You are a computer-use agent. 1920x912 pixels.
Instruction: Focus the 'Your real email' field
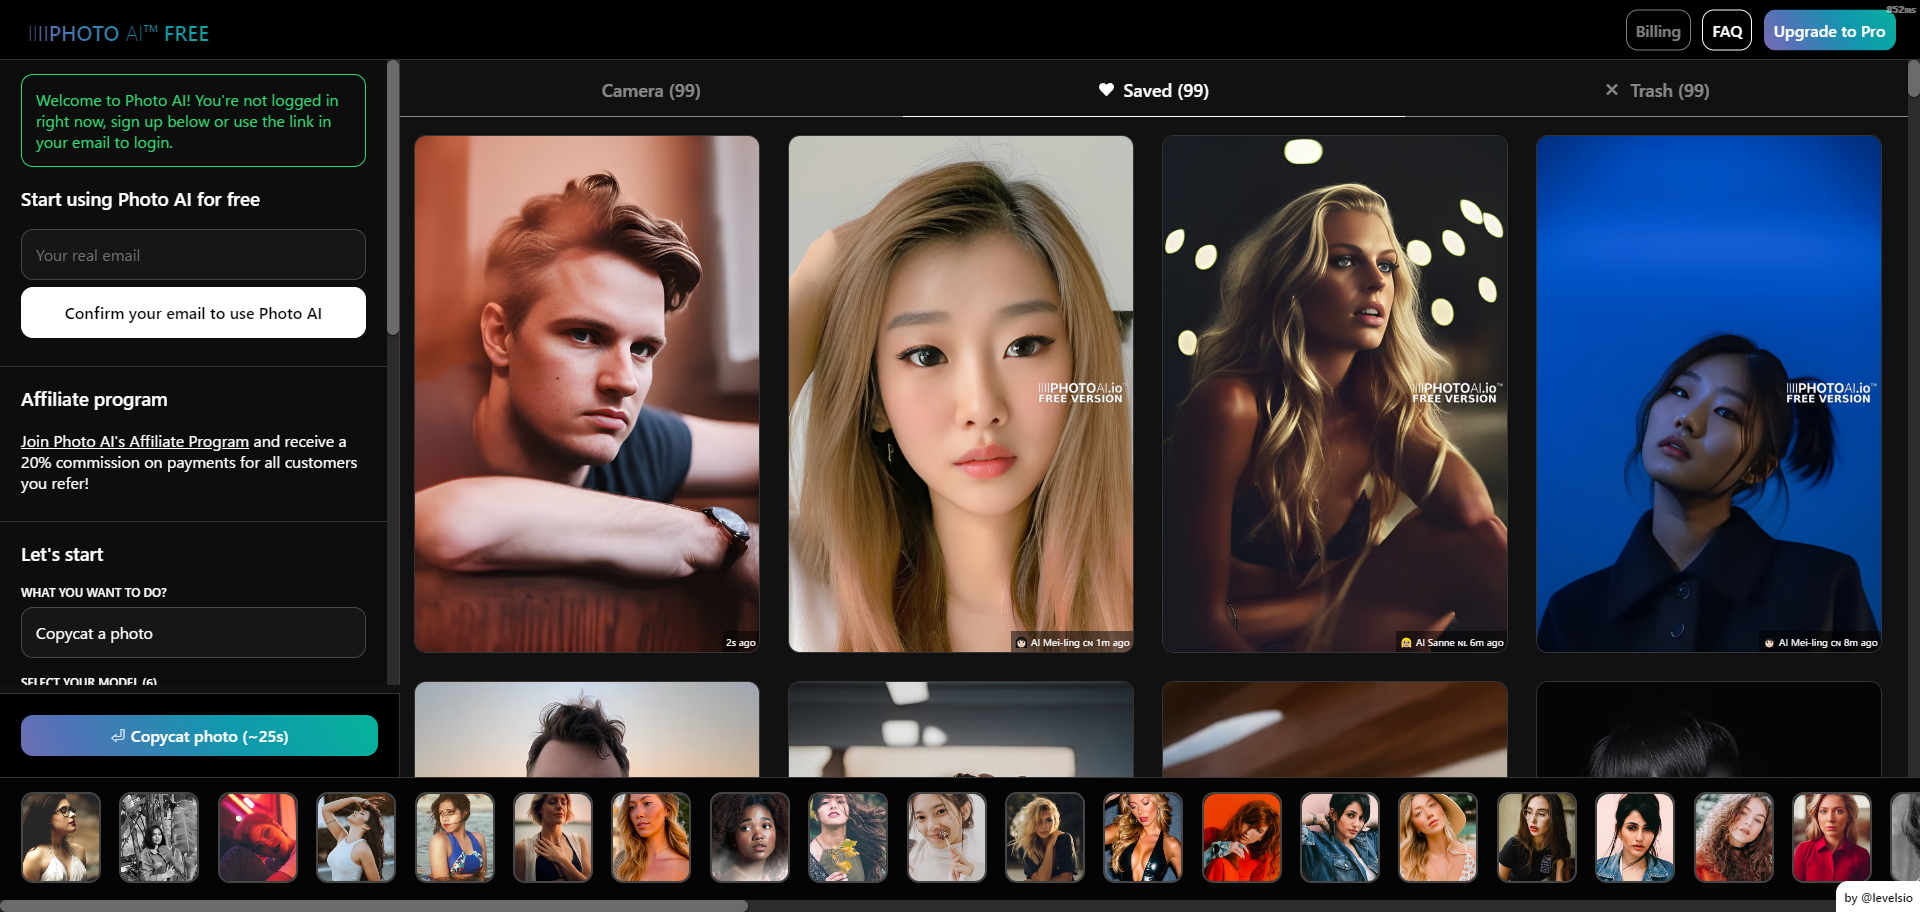[193, 255]
